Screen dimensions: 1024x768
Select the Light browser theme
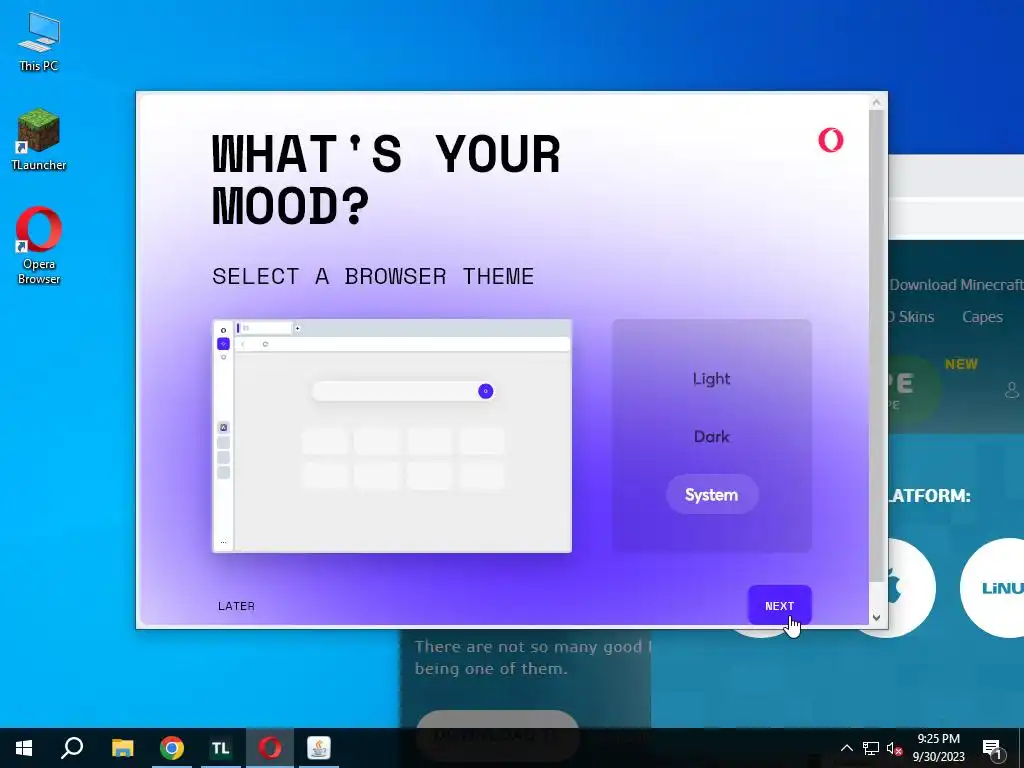click(x=711, y=379)
